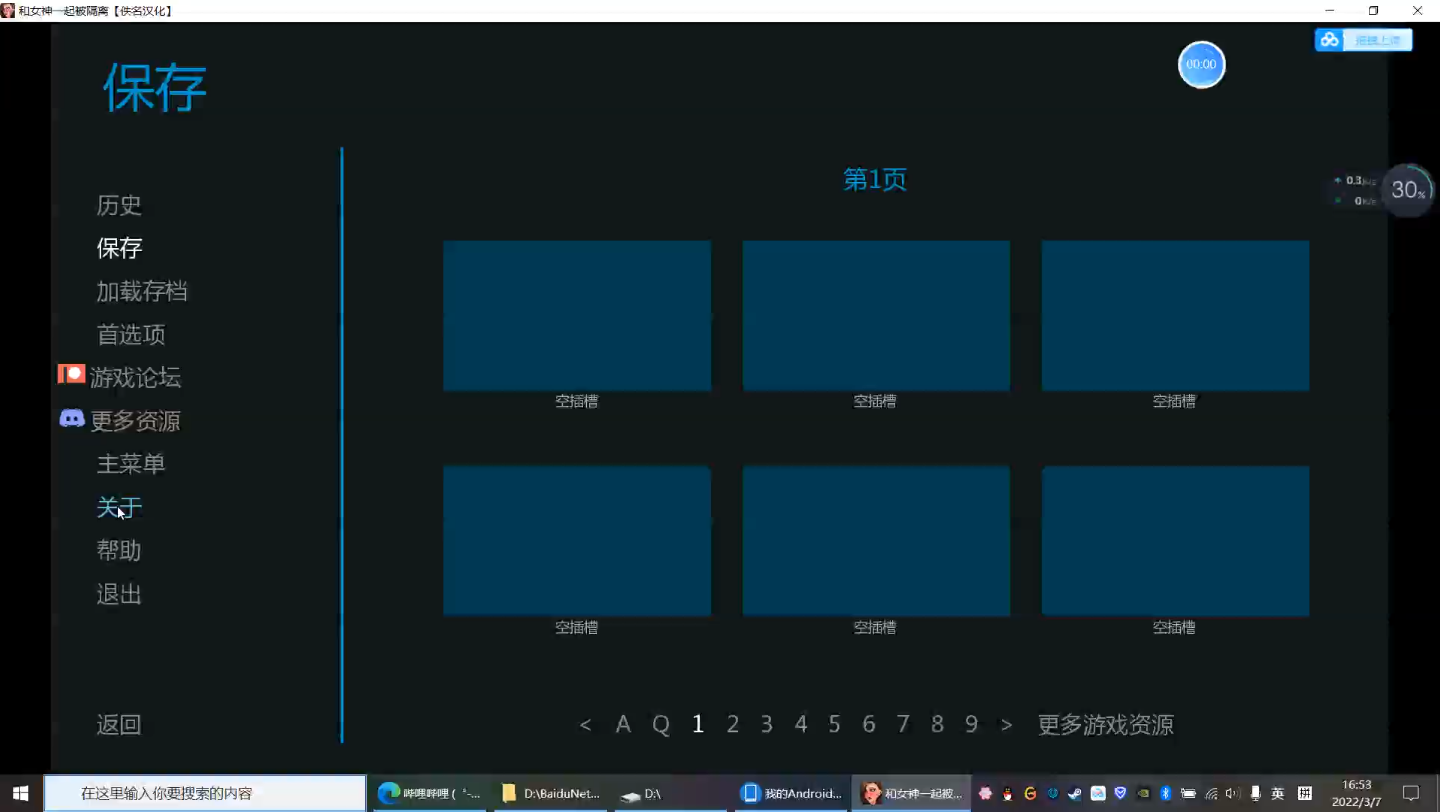This screenshot has height=812, width=1440.
Task: Select save page 9
Action: [x=971, y=725]
